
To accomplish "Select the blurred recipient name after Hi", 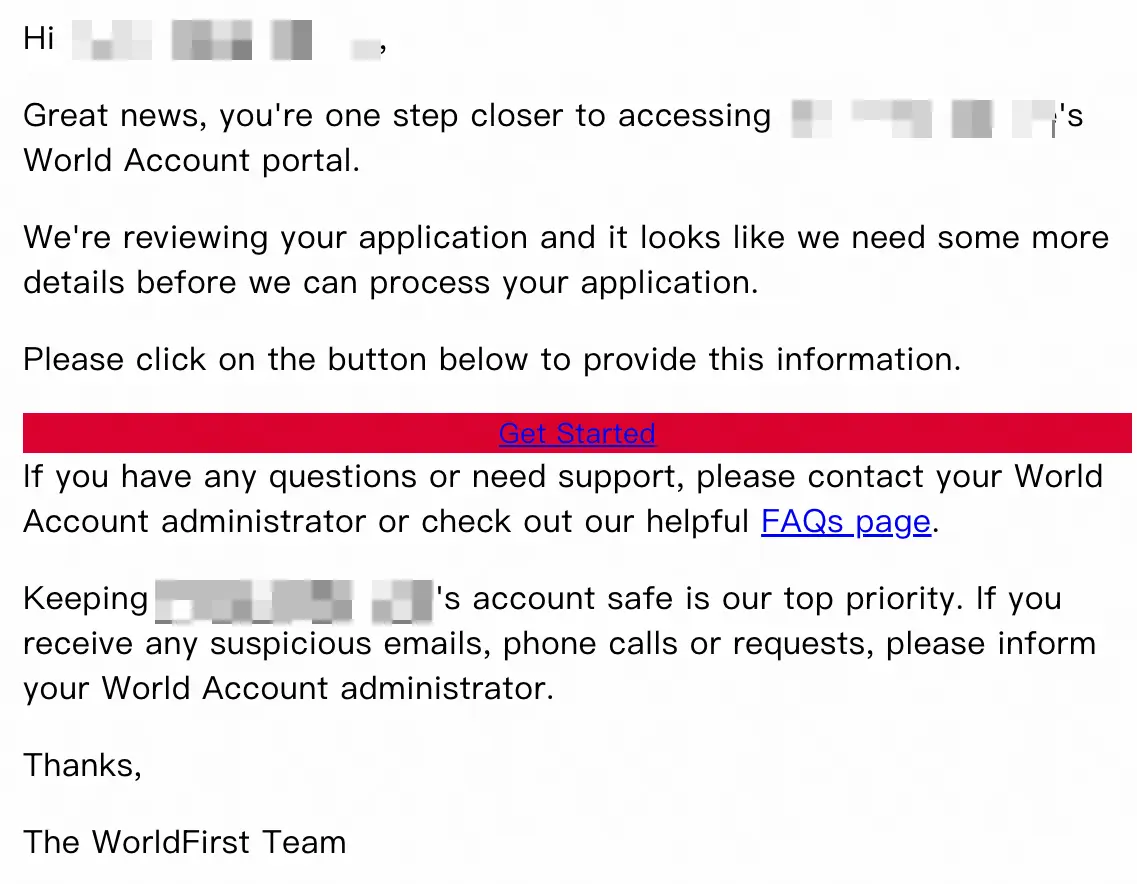I will (227, 39).
